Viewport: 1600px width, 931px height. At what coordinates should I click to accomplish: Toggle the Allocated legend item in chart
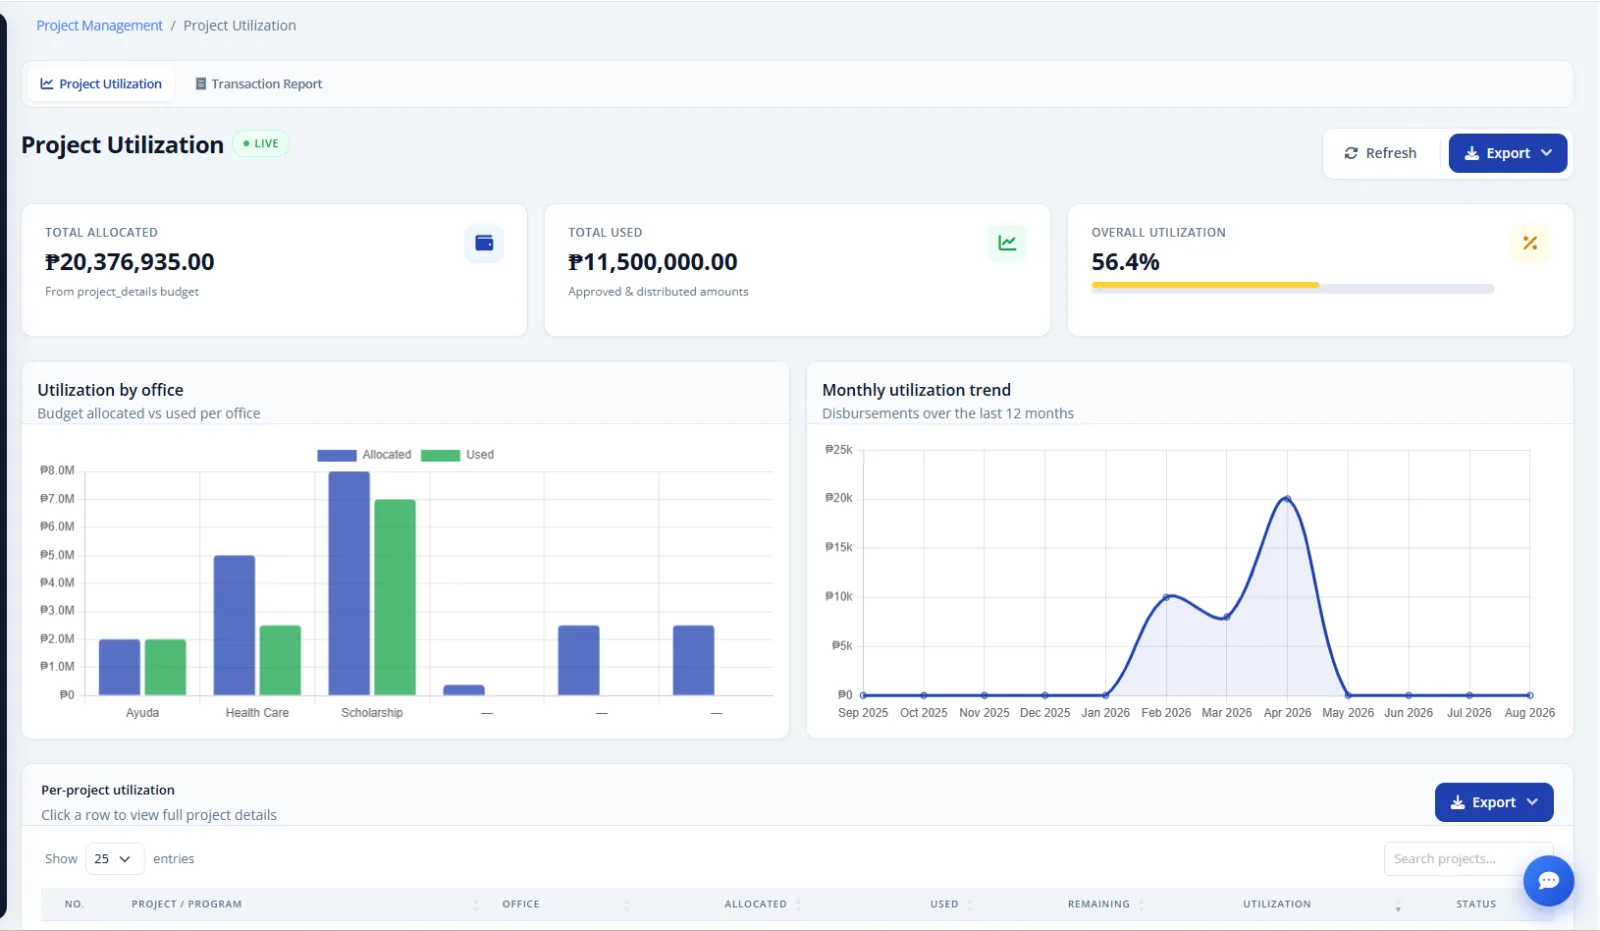tap(364, 455)
